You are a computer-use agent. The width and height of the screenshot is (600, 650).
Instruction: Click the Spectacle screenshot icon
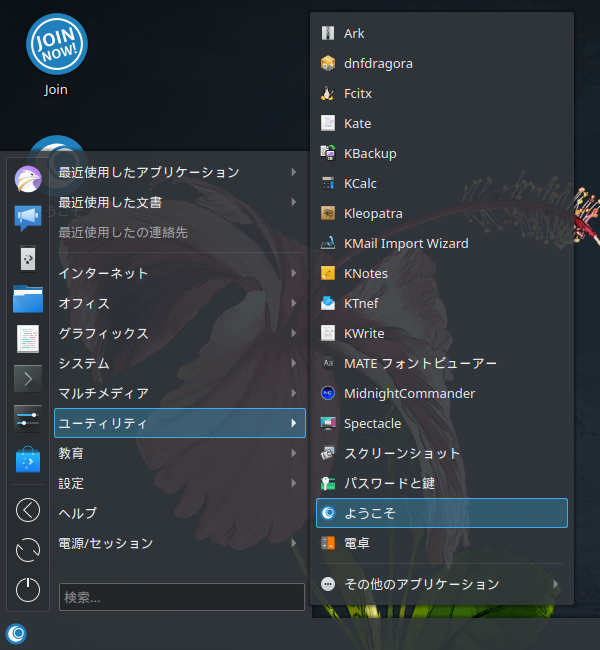point(328,423)
